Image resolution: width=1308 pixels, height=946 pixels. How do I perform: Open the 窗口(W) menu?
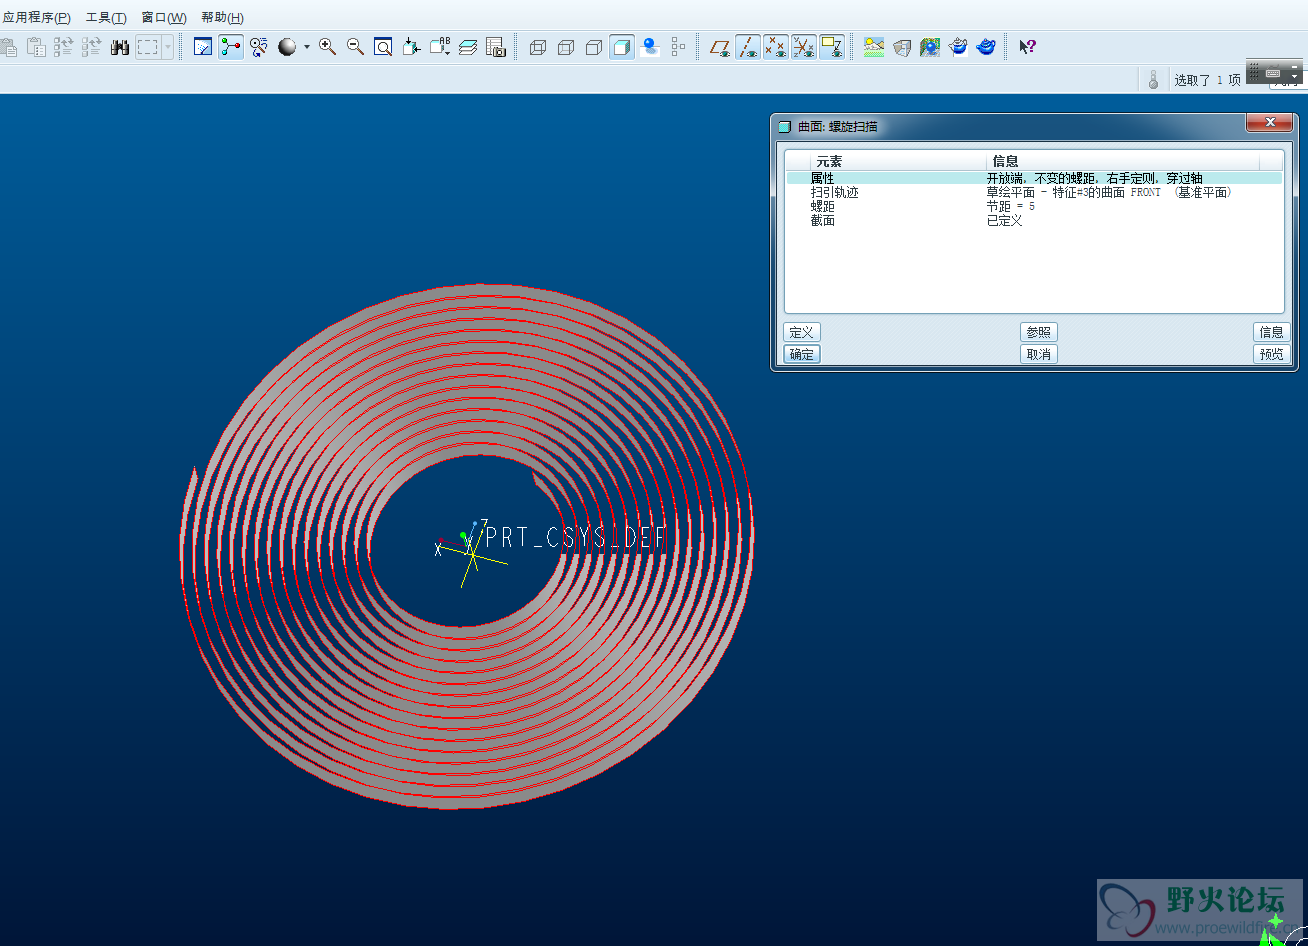pos(164,18)
